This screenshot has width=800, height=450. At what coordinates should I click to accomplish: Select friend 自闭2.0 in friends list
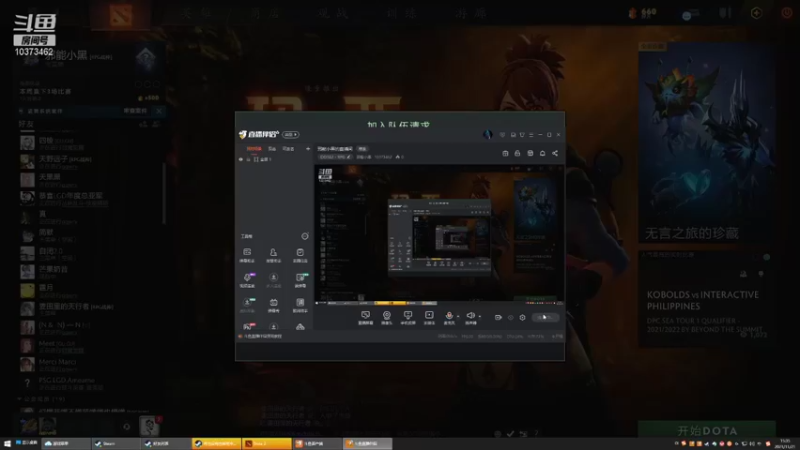click(91, 254)
